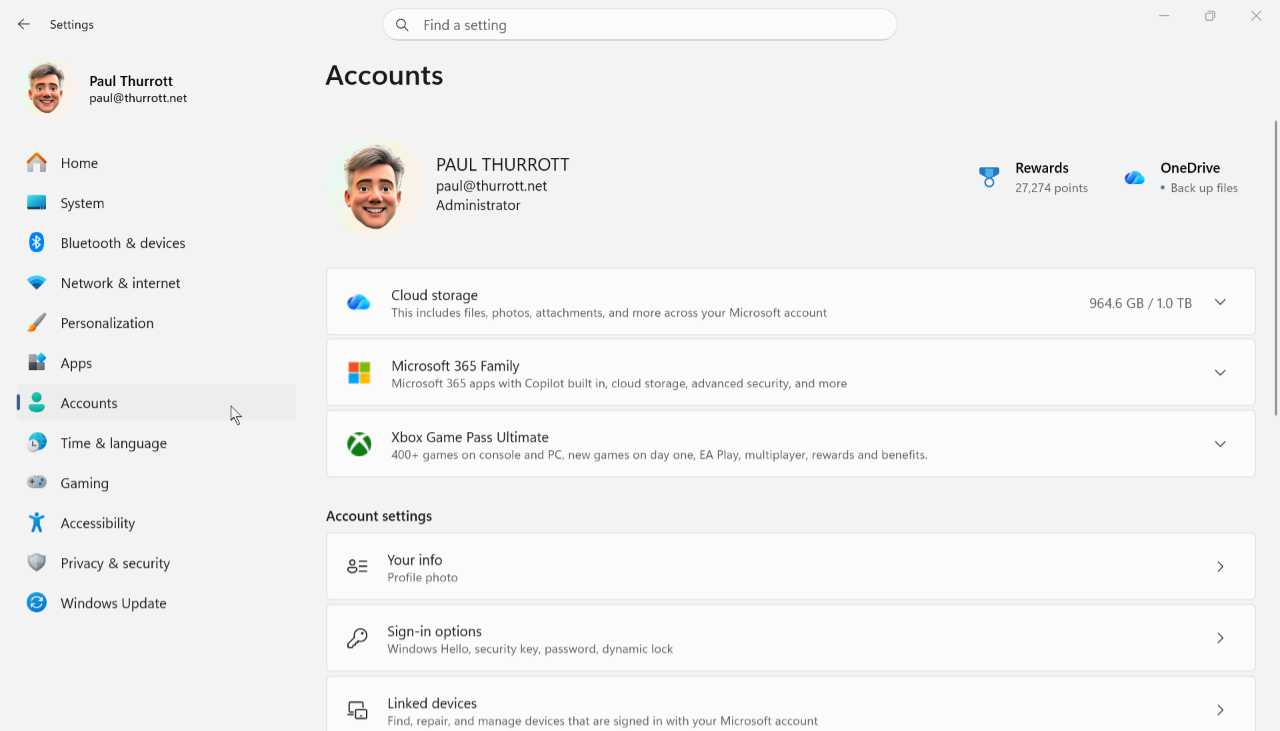
Task: Click the Account settings heading
Action: pos(379,516)
